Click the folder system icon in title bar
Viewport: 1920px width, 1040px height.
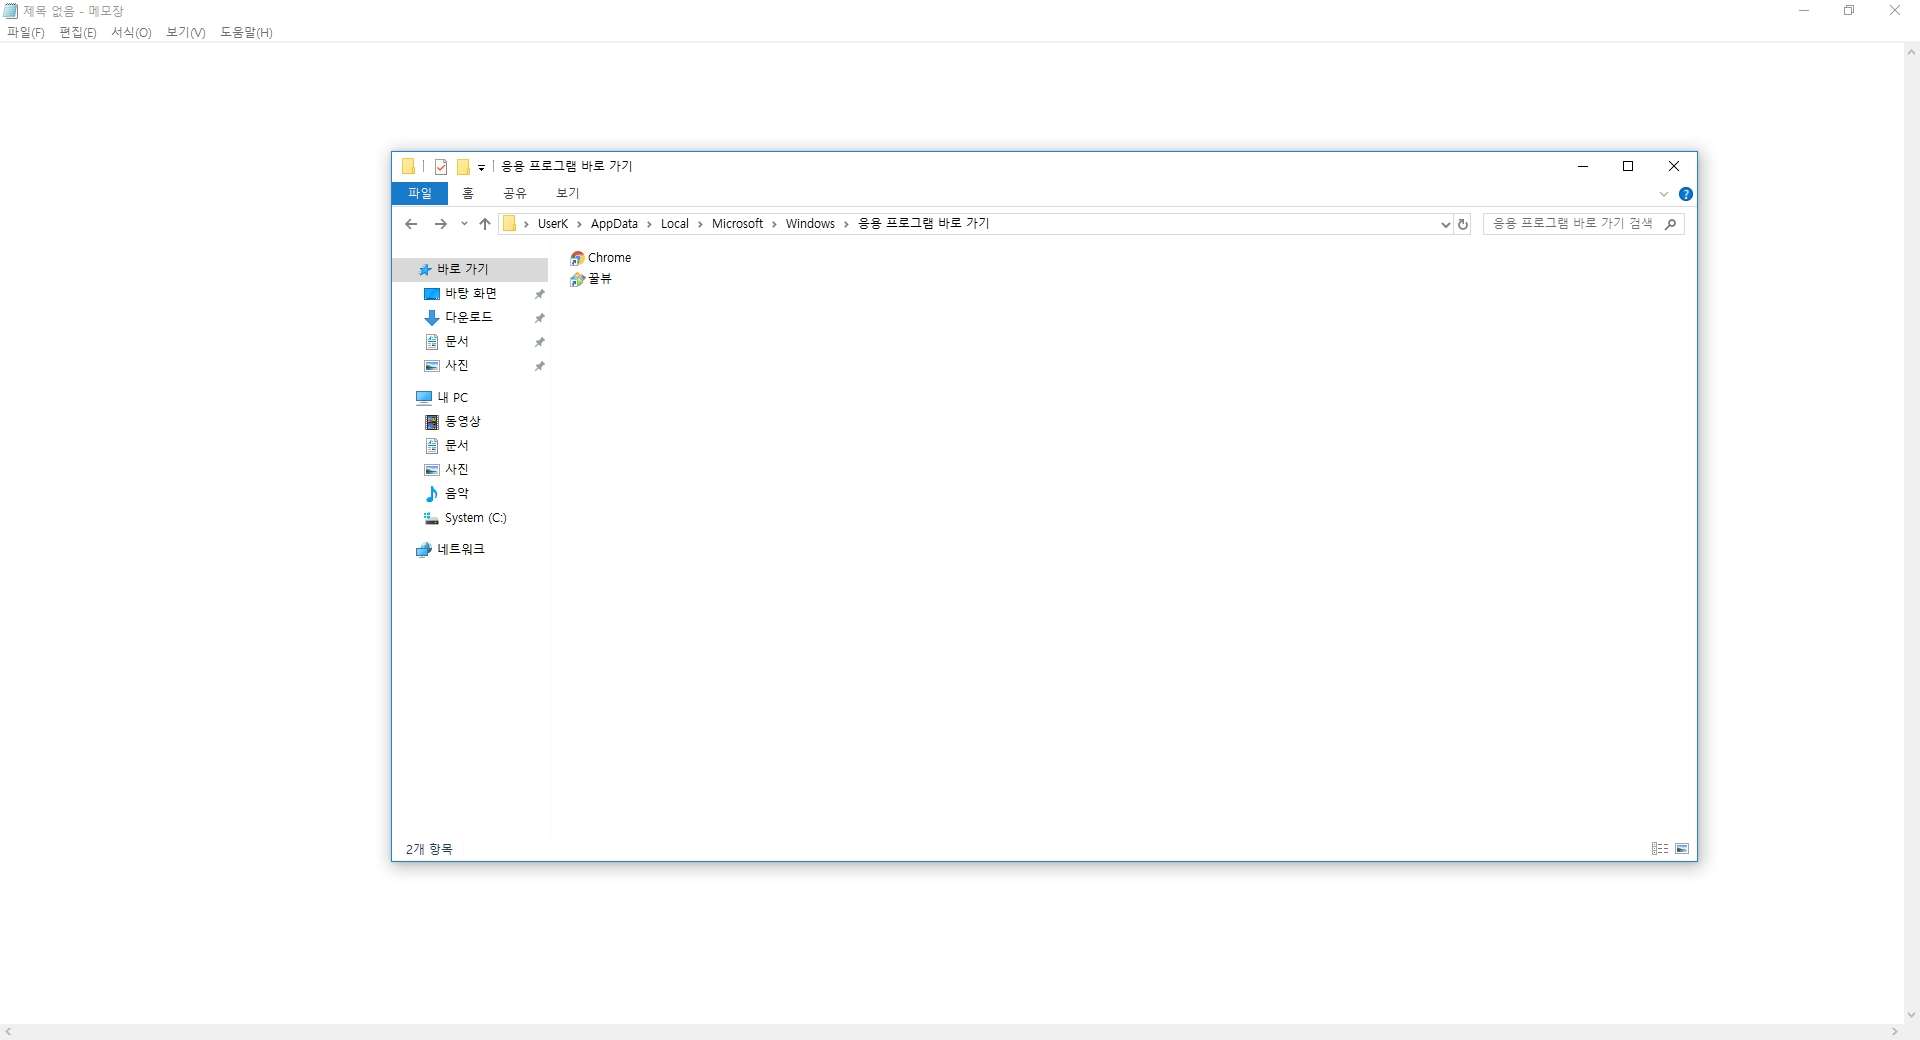click(408, 166)
